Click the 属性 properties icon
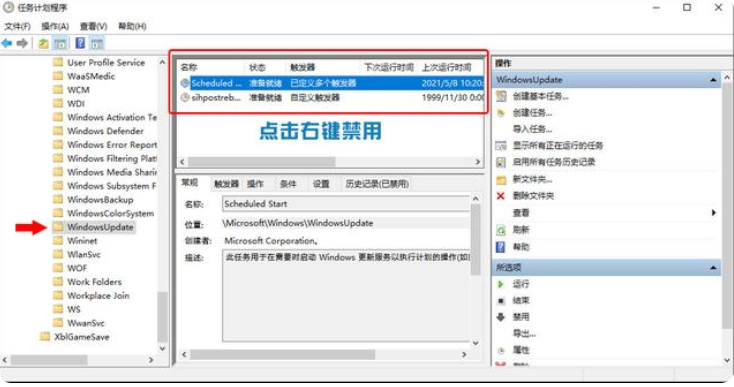Screen dimensions: 734x387 pyautogui.click(x=501, y=350)
